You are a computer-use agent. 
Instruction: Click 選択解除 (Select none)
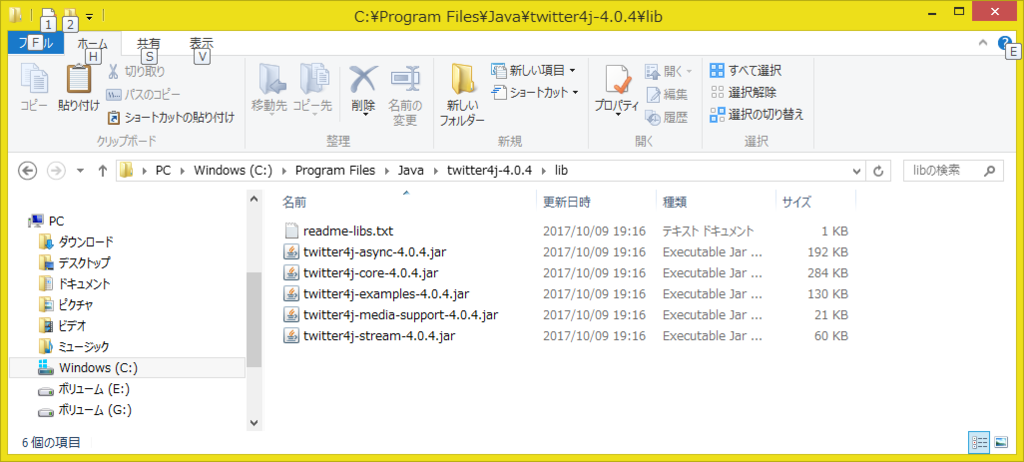coord(743,93)
